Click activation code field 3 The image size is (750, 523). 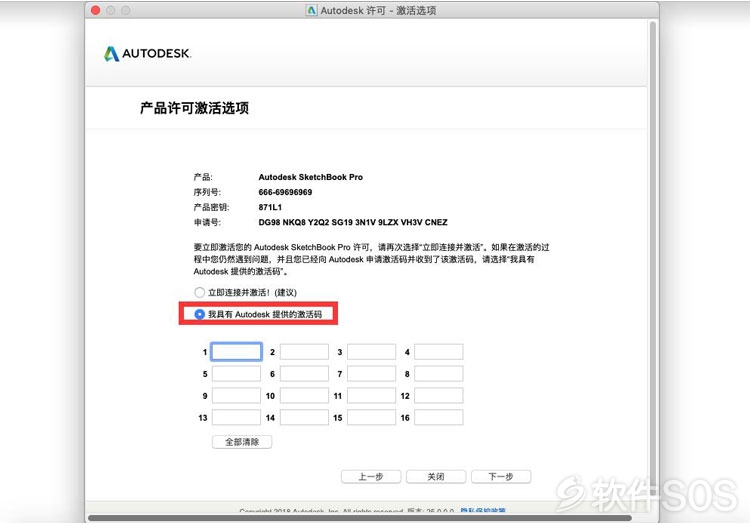(372, 352)
